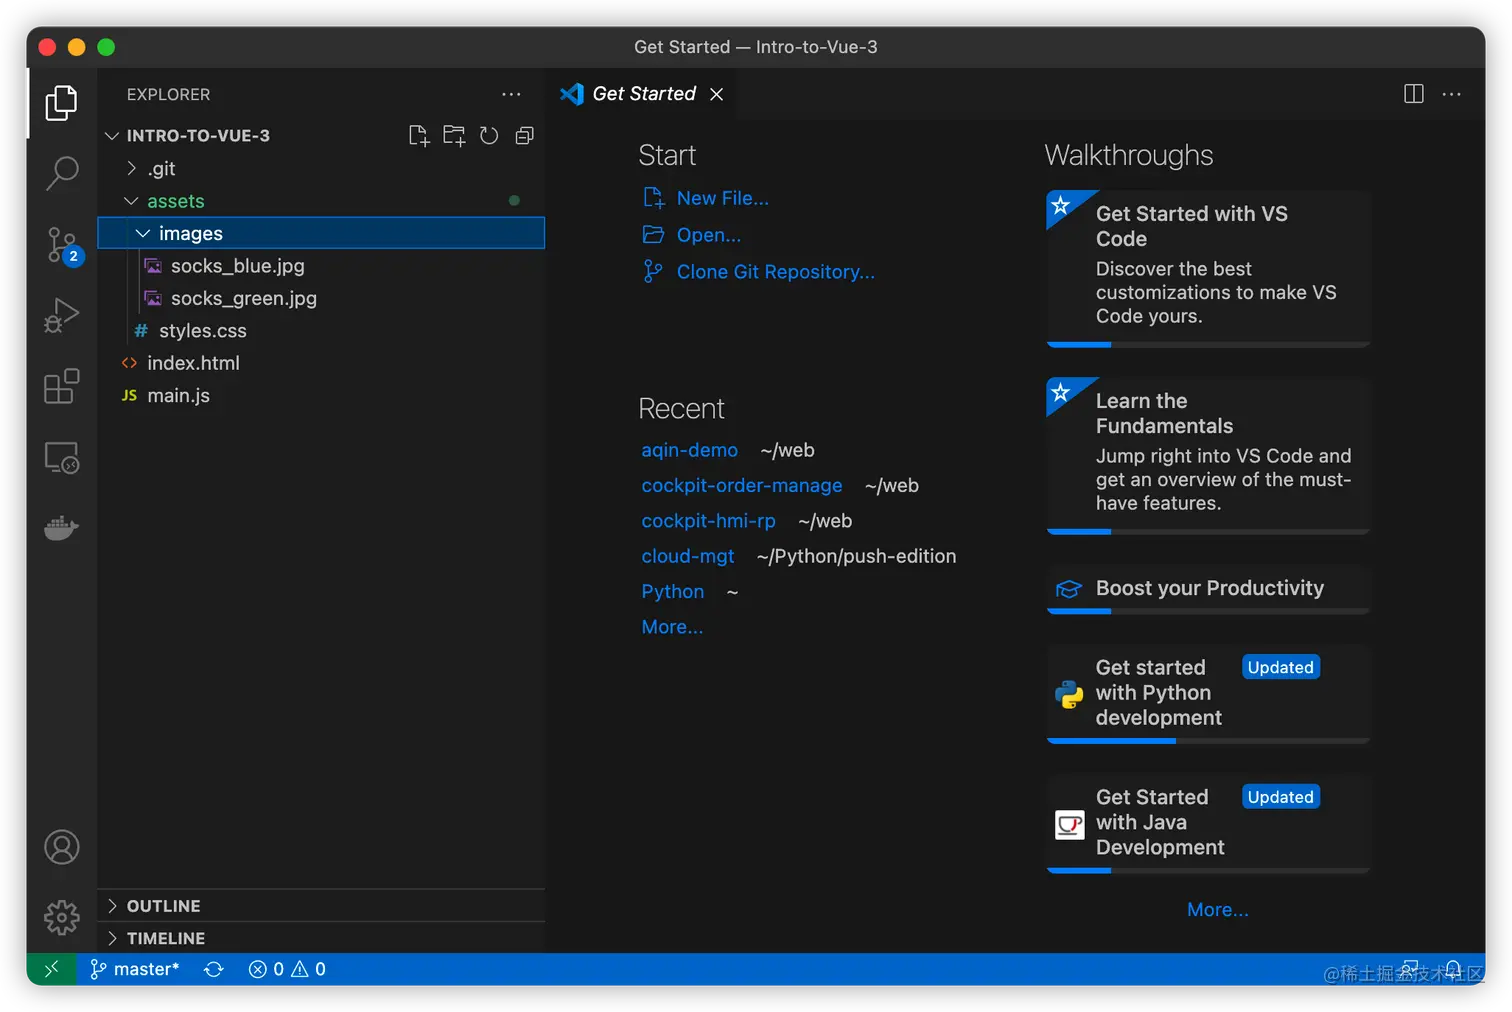Click the Recent heading
This screenshot has width=1512, height=1012.
tap(681, 409)
